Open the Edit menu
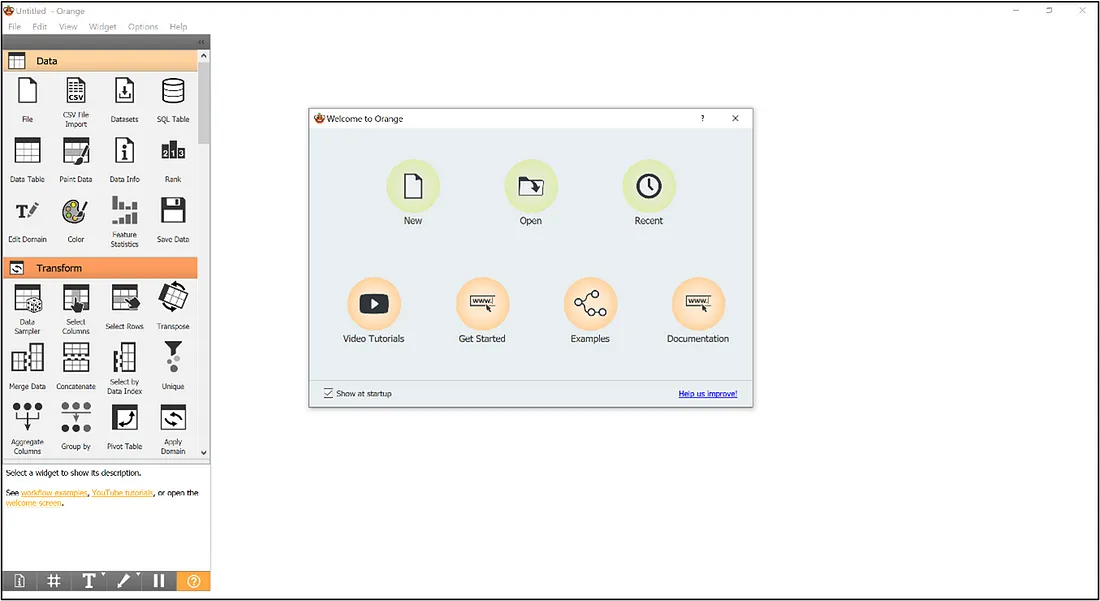Viewport: 1100px width, 601px height. (39, 27)
